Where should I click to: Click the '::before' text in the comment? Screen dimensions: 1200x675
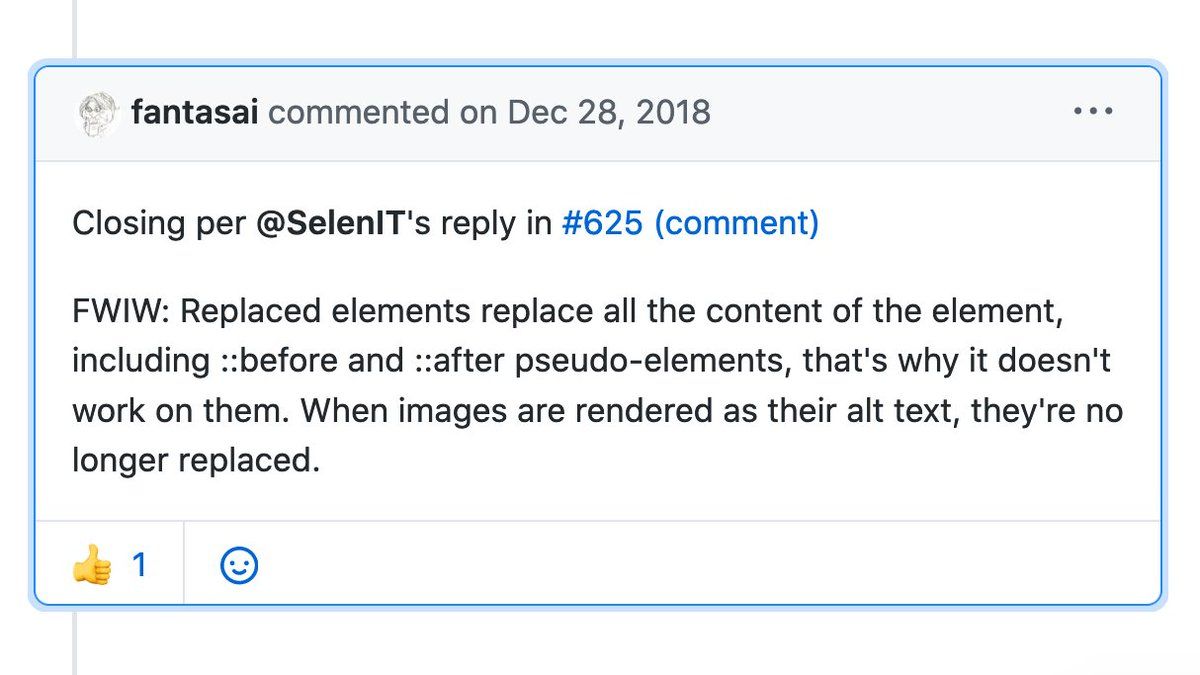point(274,361)
